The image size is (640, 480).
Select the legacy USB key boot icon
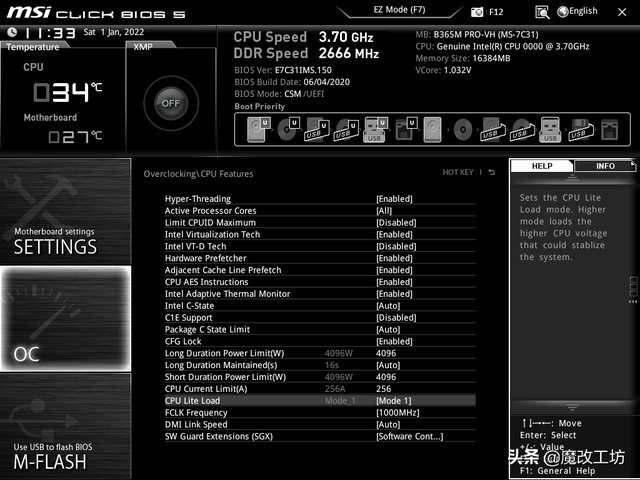pos(550,129)
